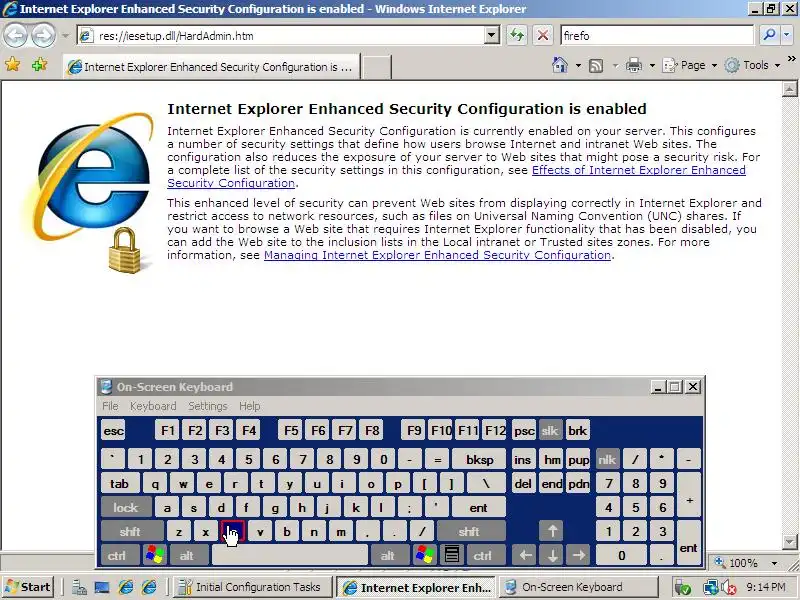
Task: Switch to On-Screen Keyboard taskbar button
Action: [578, 587]
